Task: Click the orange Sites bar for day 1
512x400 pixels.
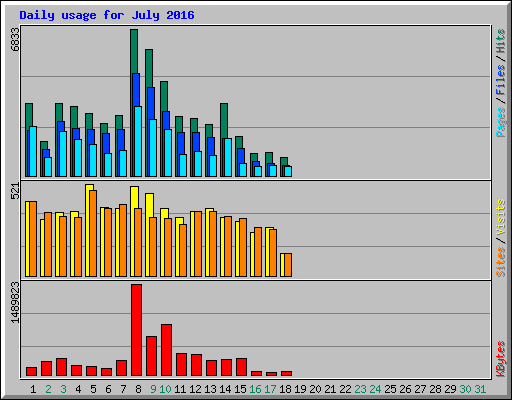Action: tap(33, 239)
